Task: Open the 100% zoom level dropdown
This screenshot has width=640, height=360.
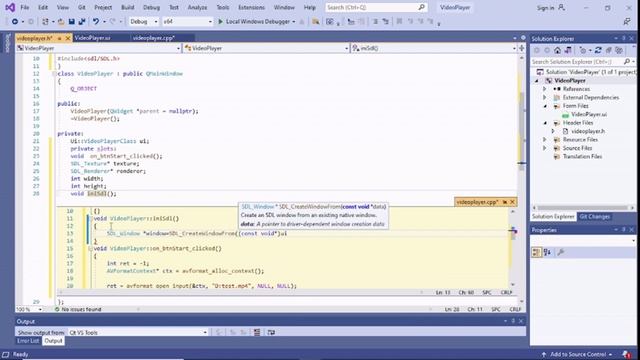Action: coord(29,309)
